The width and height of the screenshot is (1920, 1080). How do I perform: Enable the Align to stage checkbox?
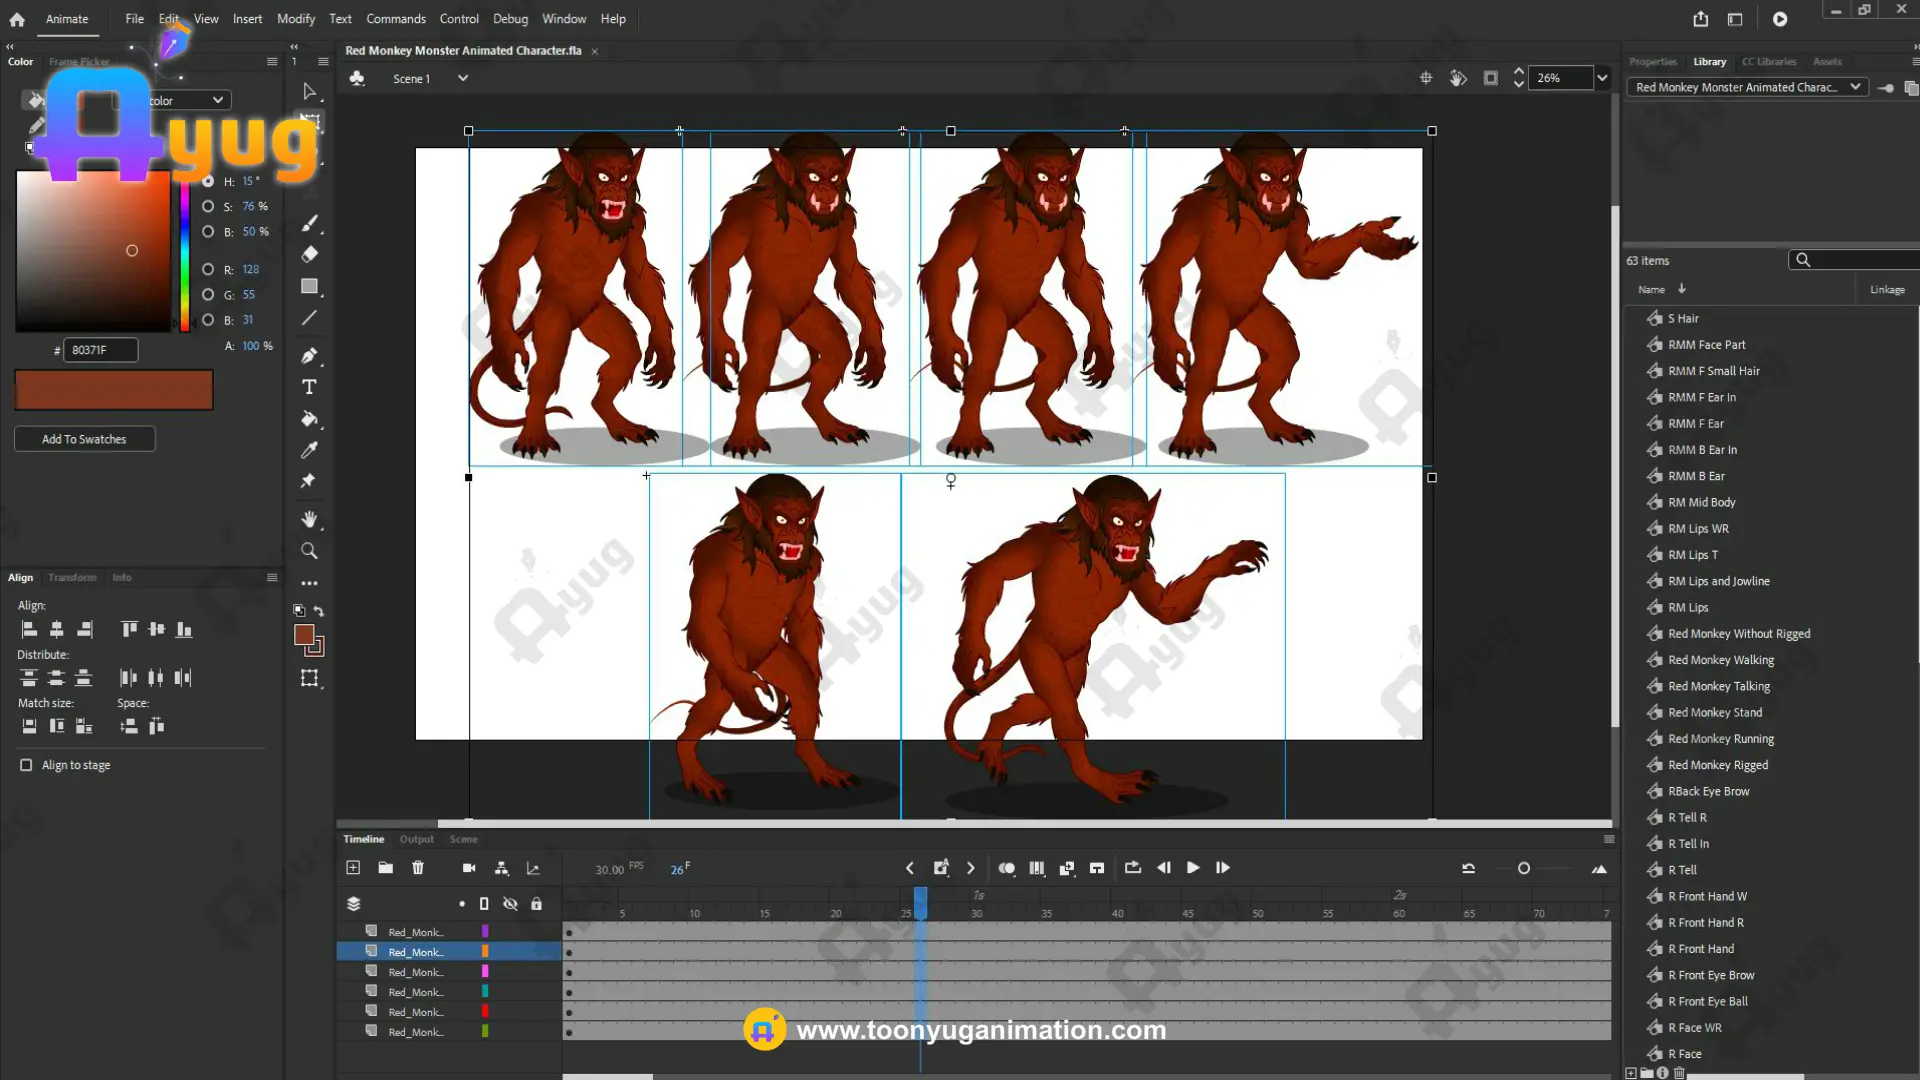(26, 765)
